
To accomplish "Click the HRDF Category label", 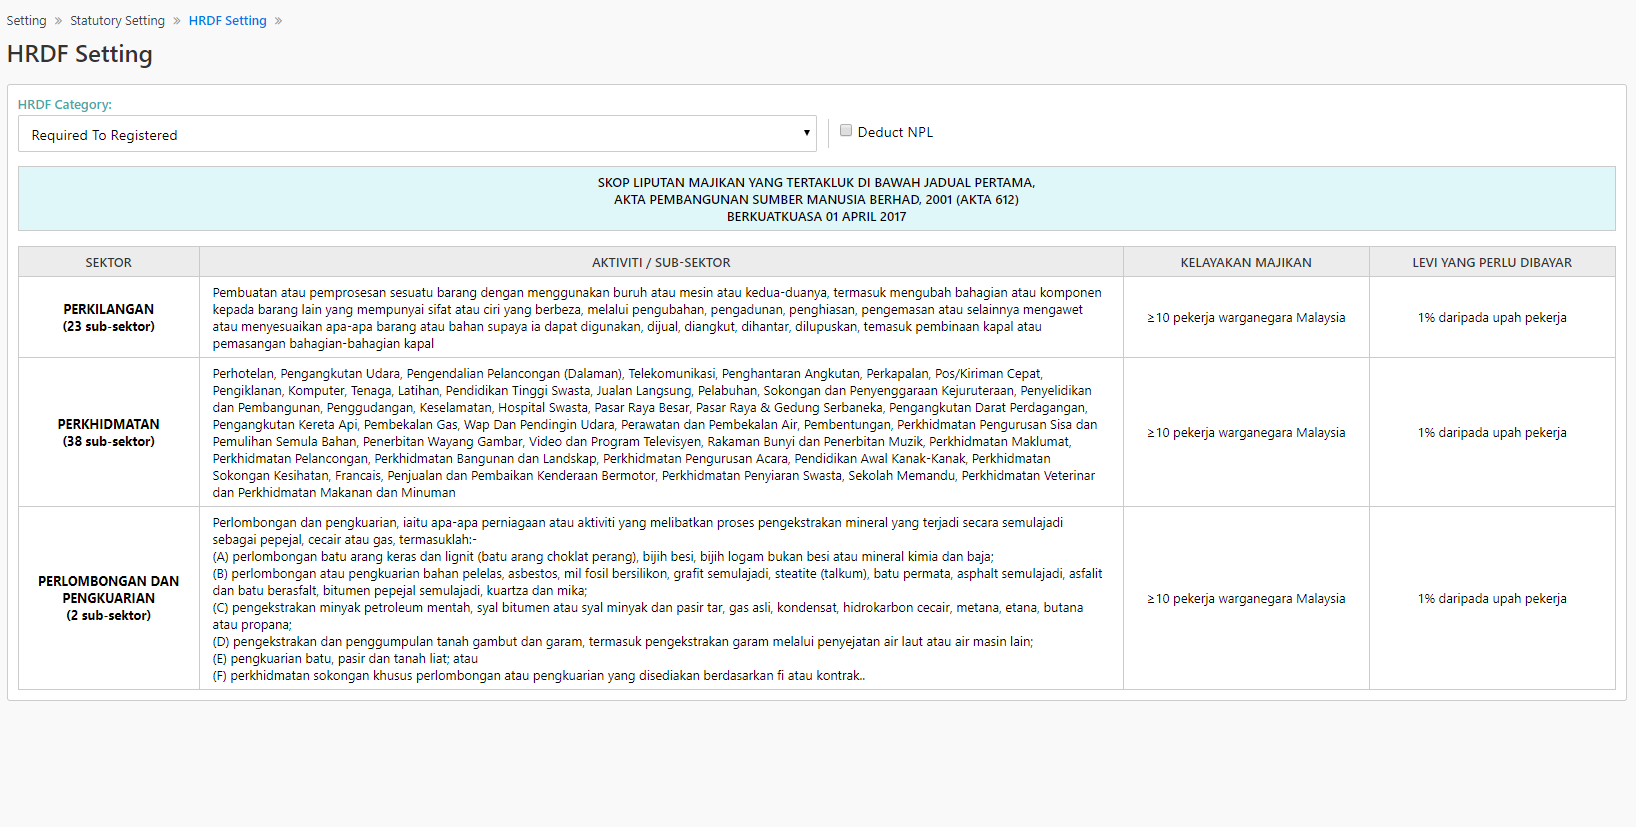I will tap(65, 104).
